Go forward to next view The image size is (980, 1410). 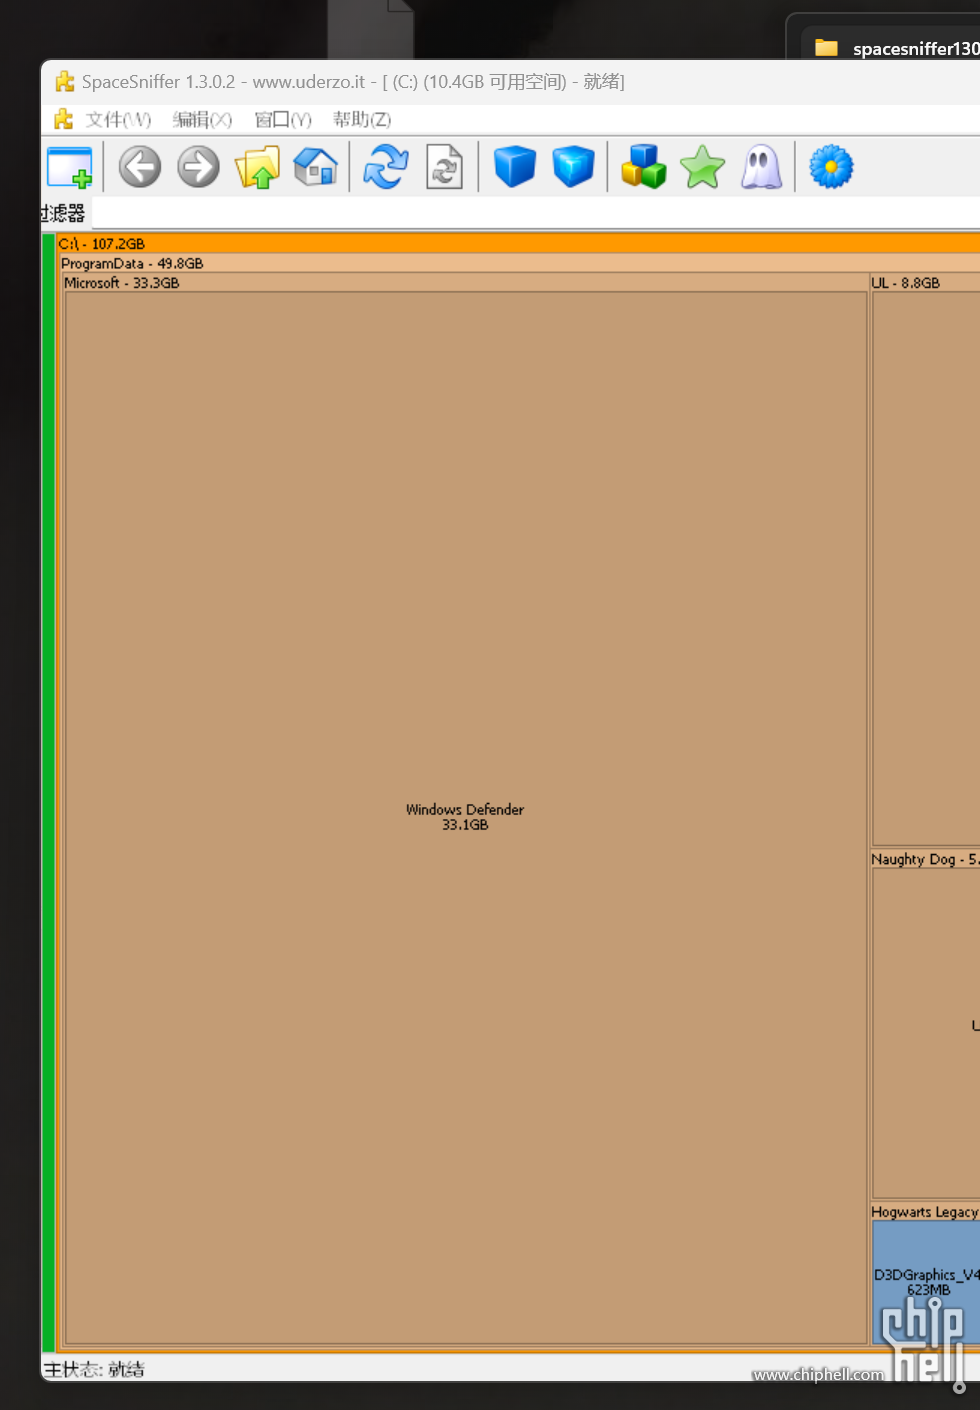[x=198, y=166]
